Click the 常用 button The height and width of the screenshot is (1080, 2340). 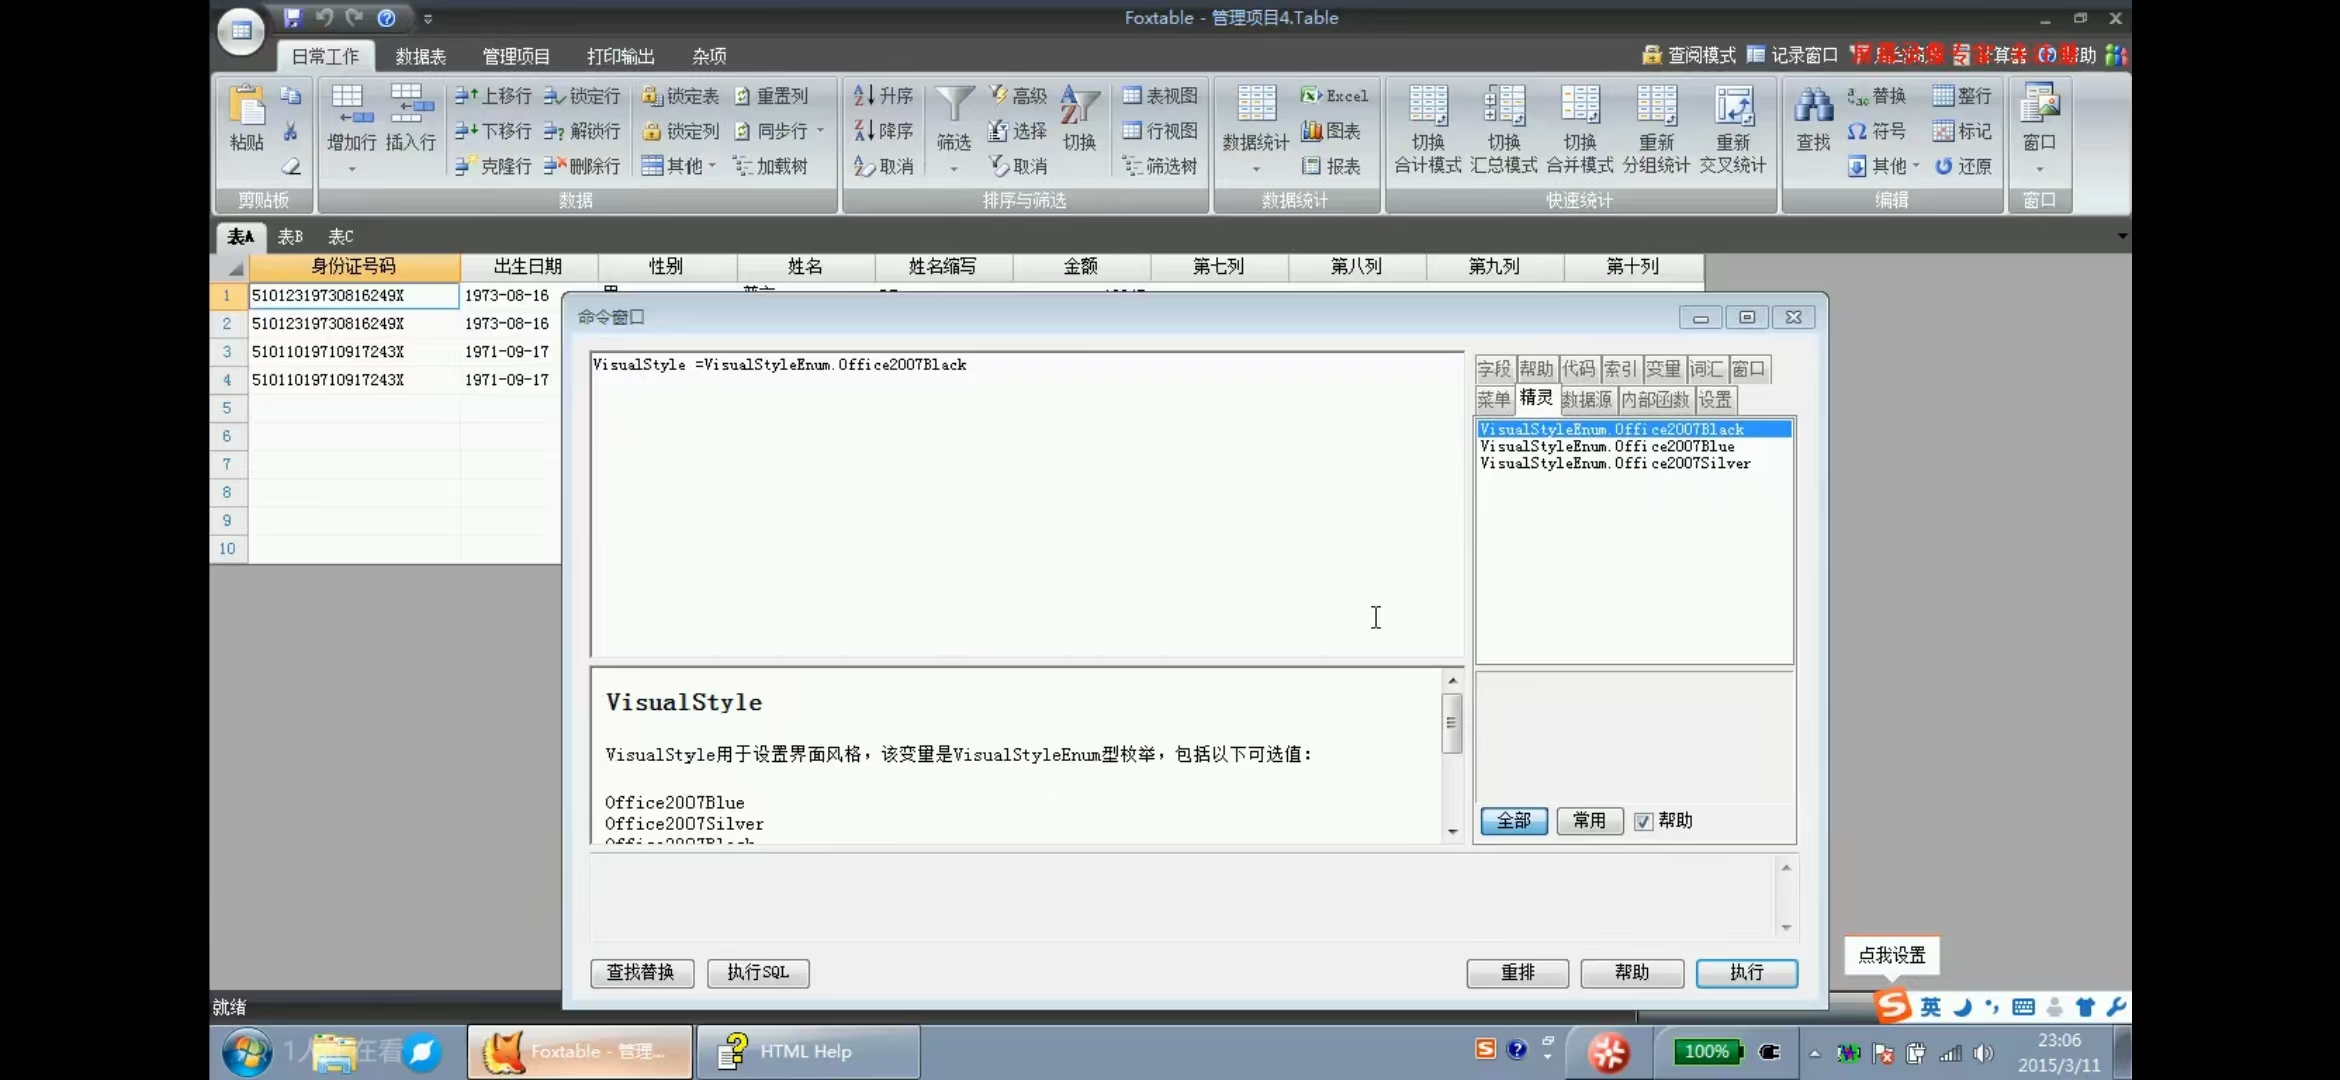click(x=1589, y=821)
